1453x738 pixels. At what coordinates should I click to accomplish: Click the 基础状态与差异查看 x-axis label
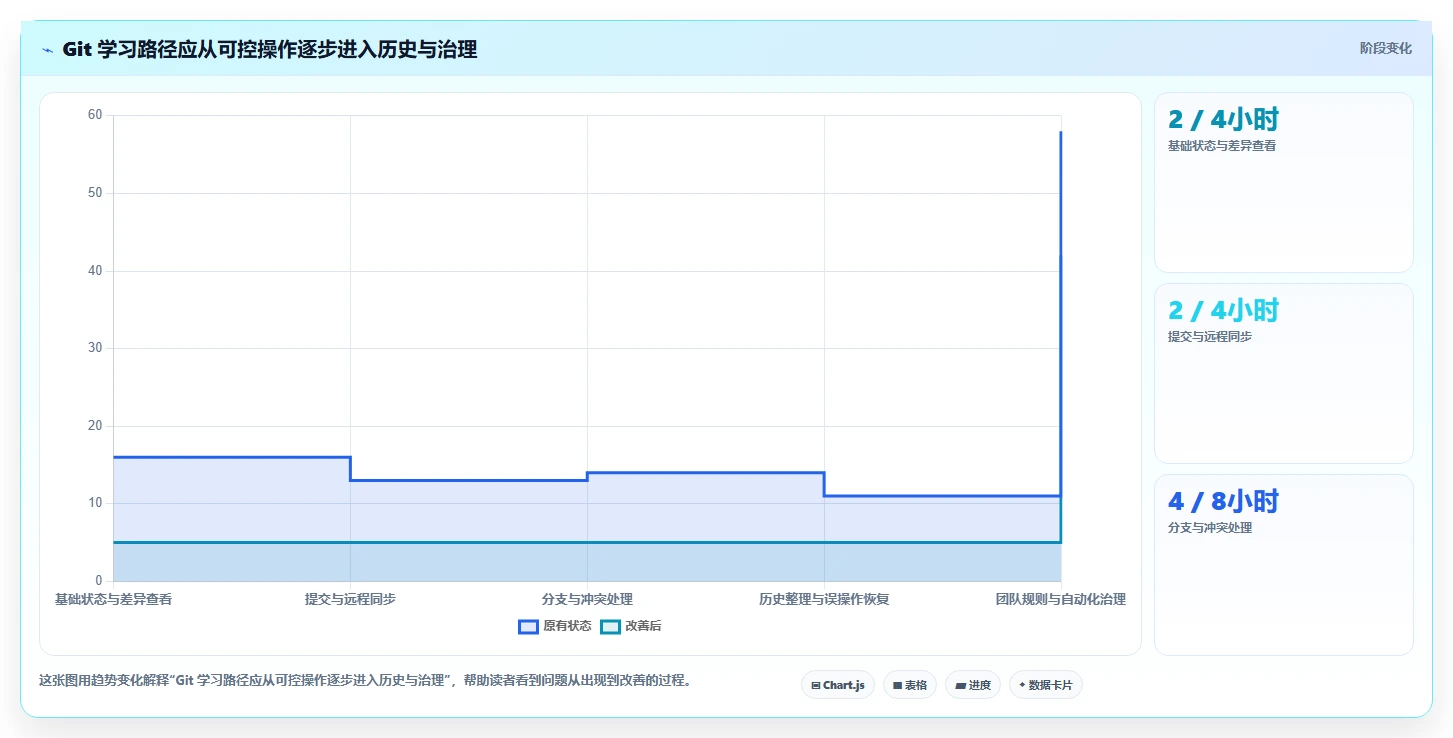113,600
